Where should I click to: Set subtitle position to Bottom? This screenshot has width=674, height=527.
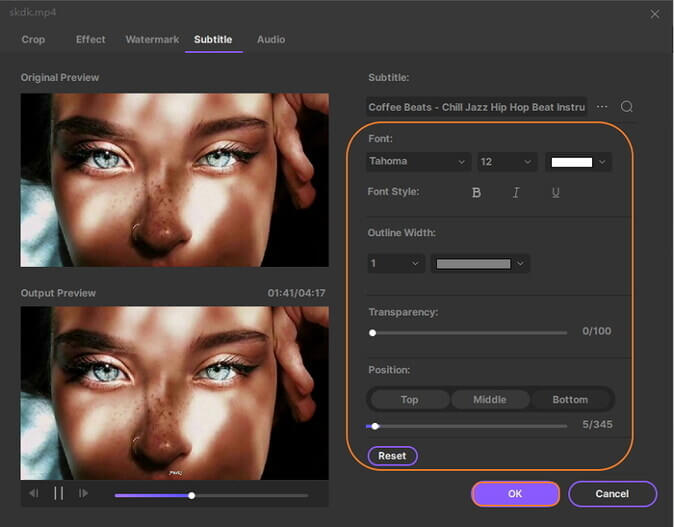pyautogui.click(x=570, y=399)
